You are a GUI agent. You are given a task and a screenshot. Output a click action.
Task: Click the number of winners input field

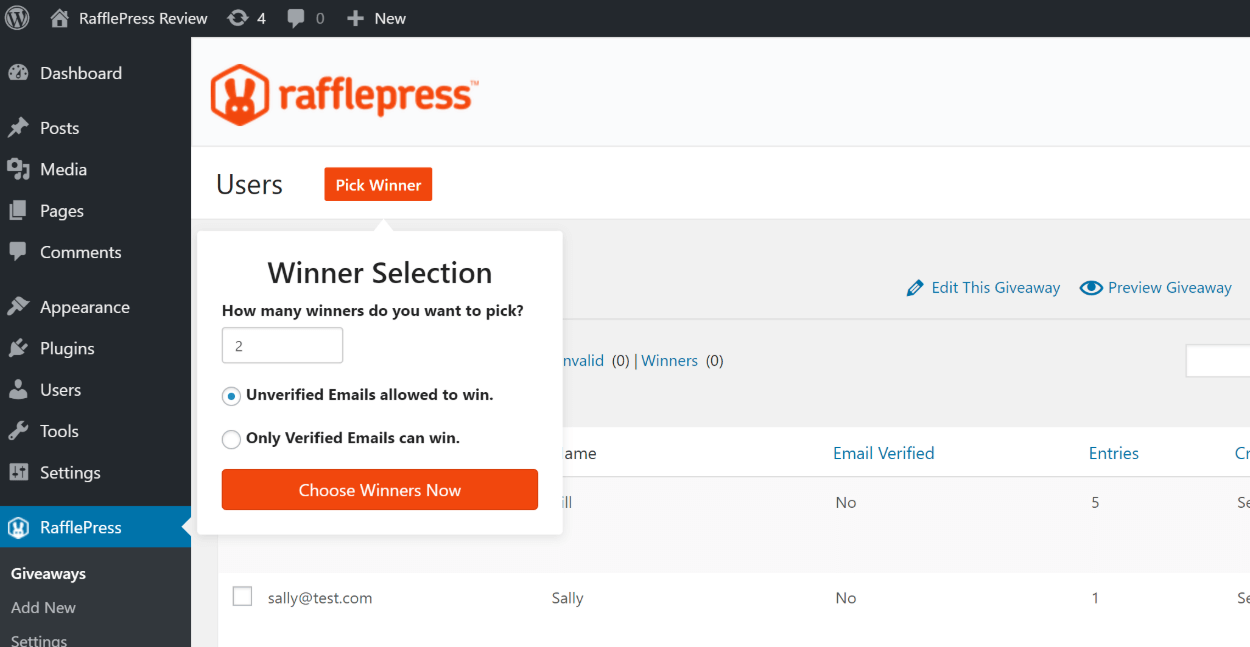point(282,346)
